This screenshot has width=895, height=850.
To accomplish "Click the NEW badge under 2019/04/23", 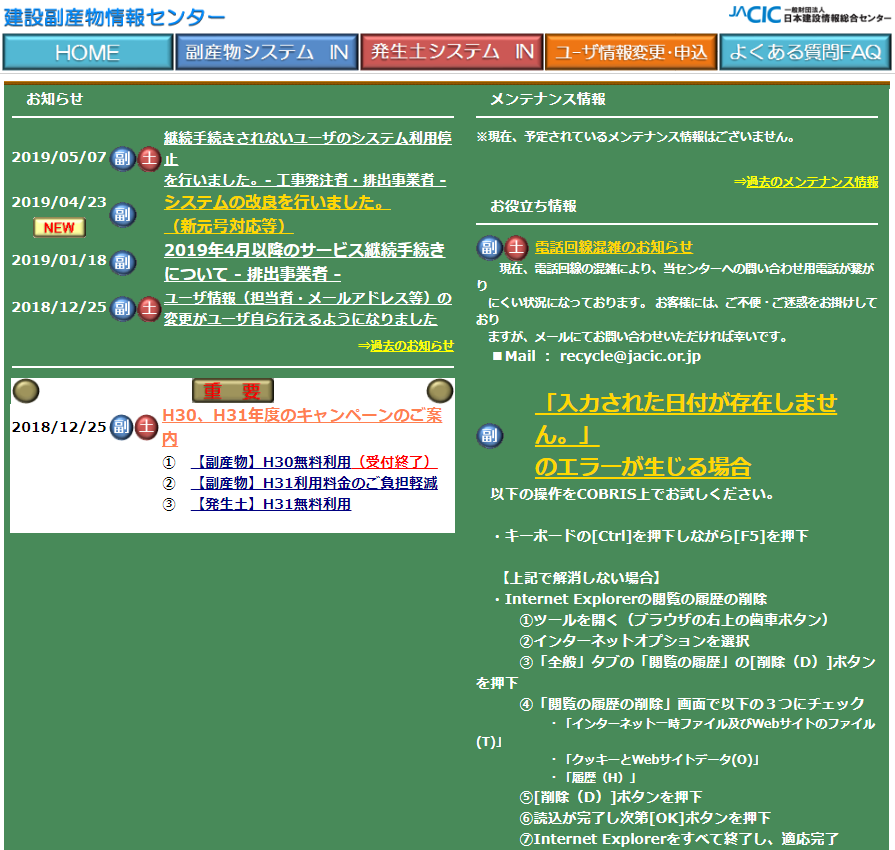I will pos(59,227).
